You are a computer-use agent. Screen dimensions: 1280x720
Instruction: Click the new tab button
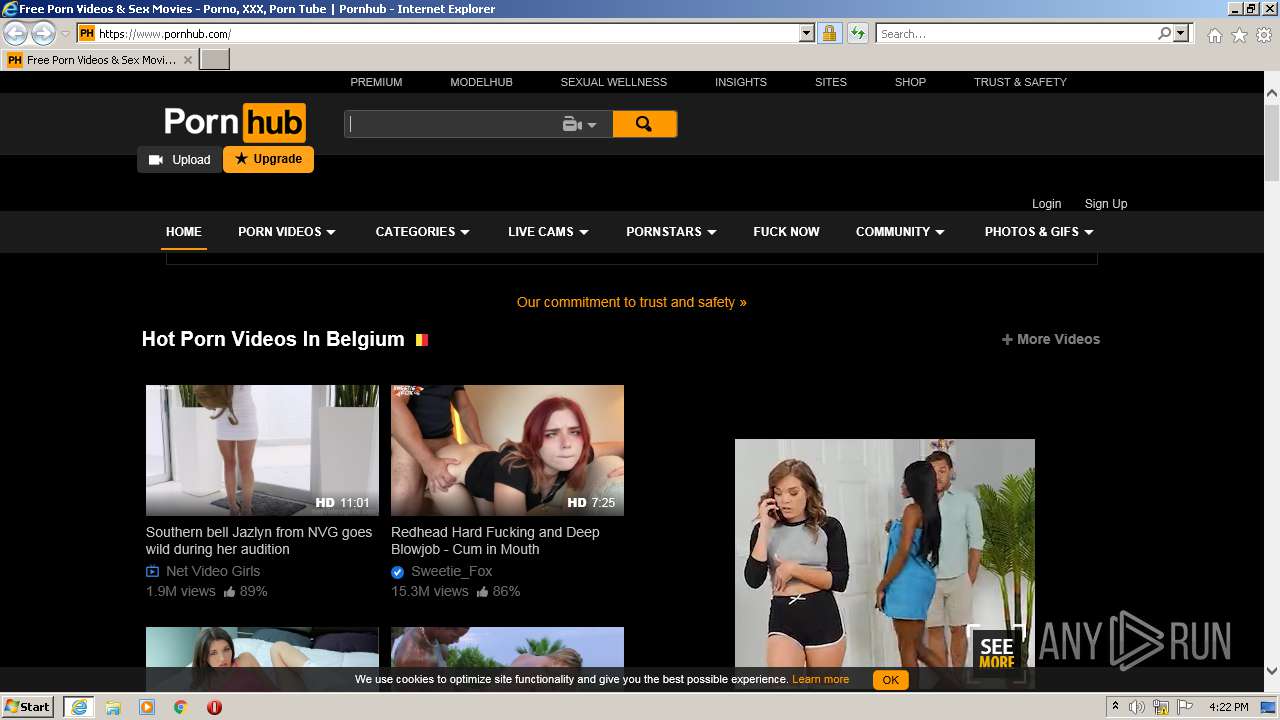215,59
